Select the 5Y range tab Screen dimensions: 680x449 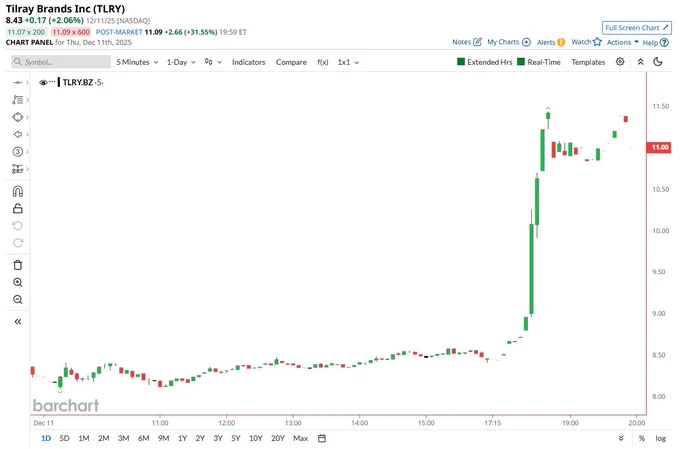click(235, 438)
